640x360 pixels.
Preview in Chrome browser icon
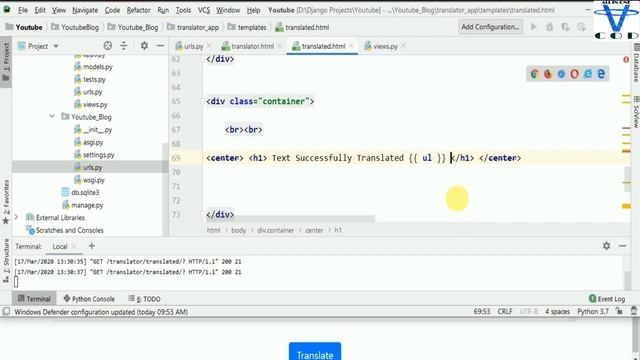coord(534,74)
